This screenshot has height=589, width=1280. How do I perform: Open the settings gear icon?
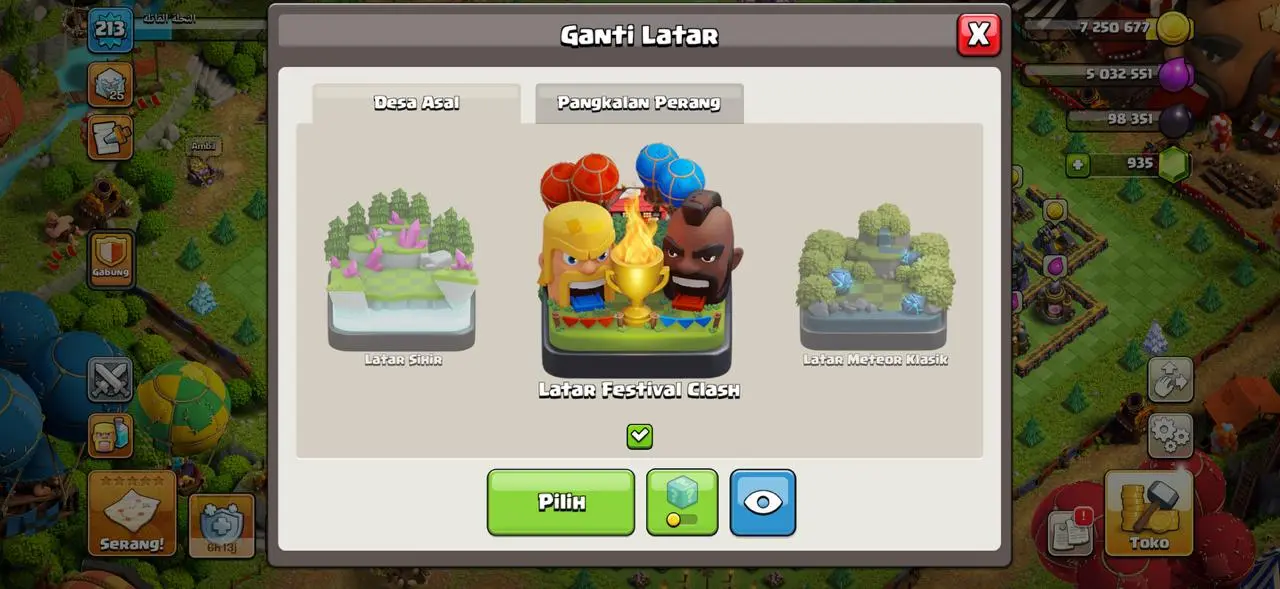(1170, 435)
